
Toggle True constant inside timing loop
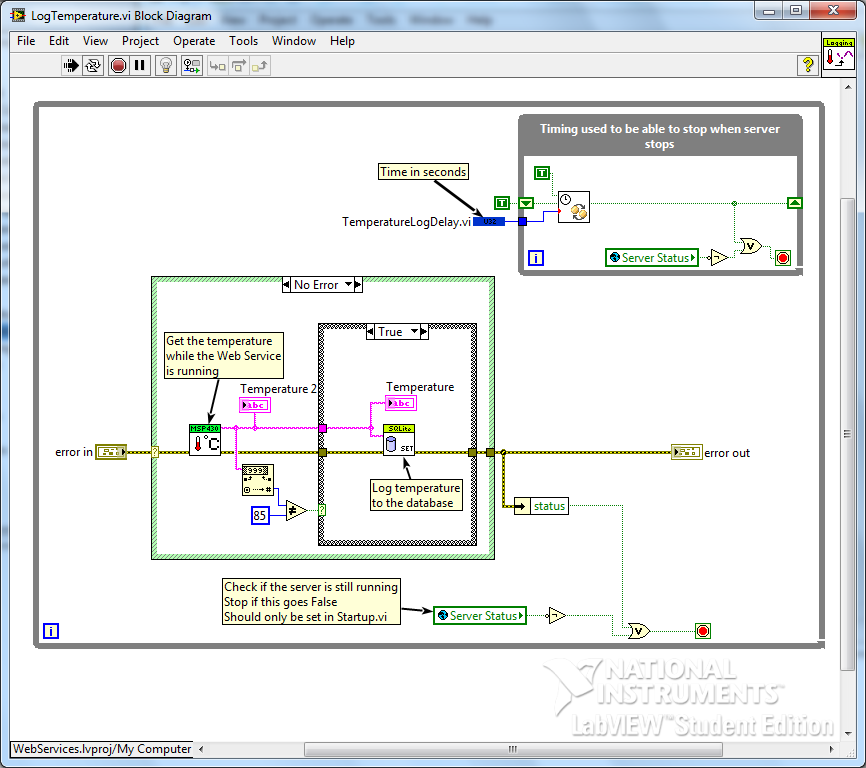click(542, 173)
